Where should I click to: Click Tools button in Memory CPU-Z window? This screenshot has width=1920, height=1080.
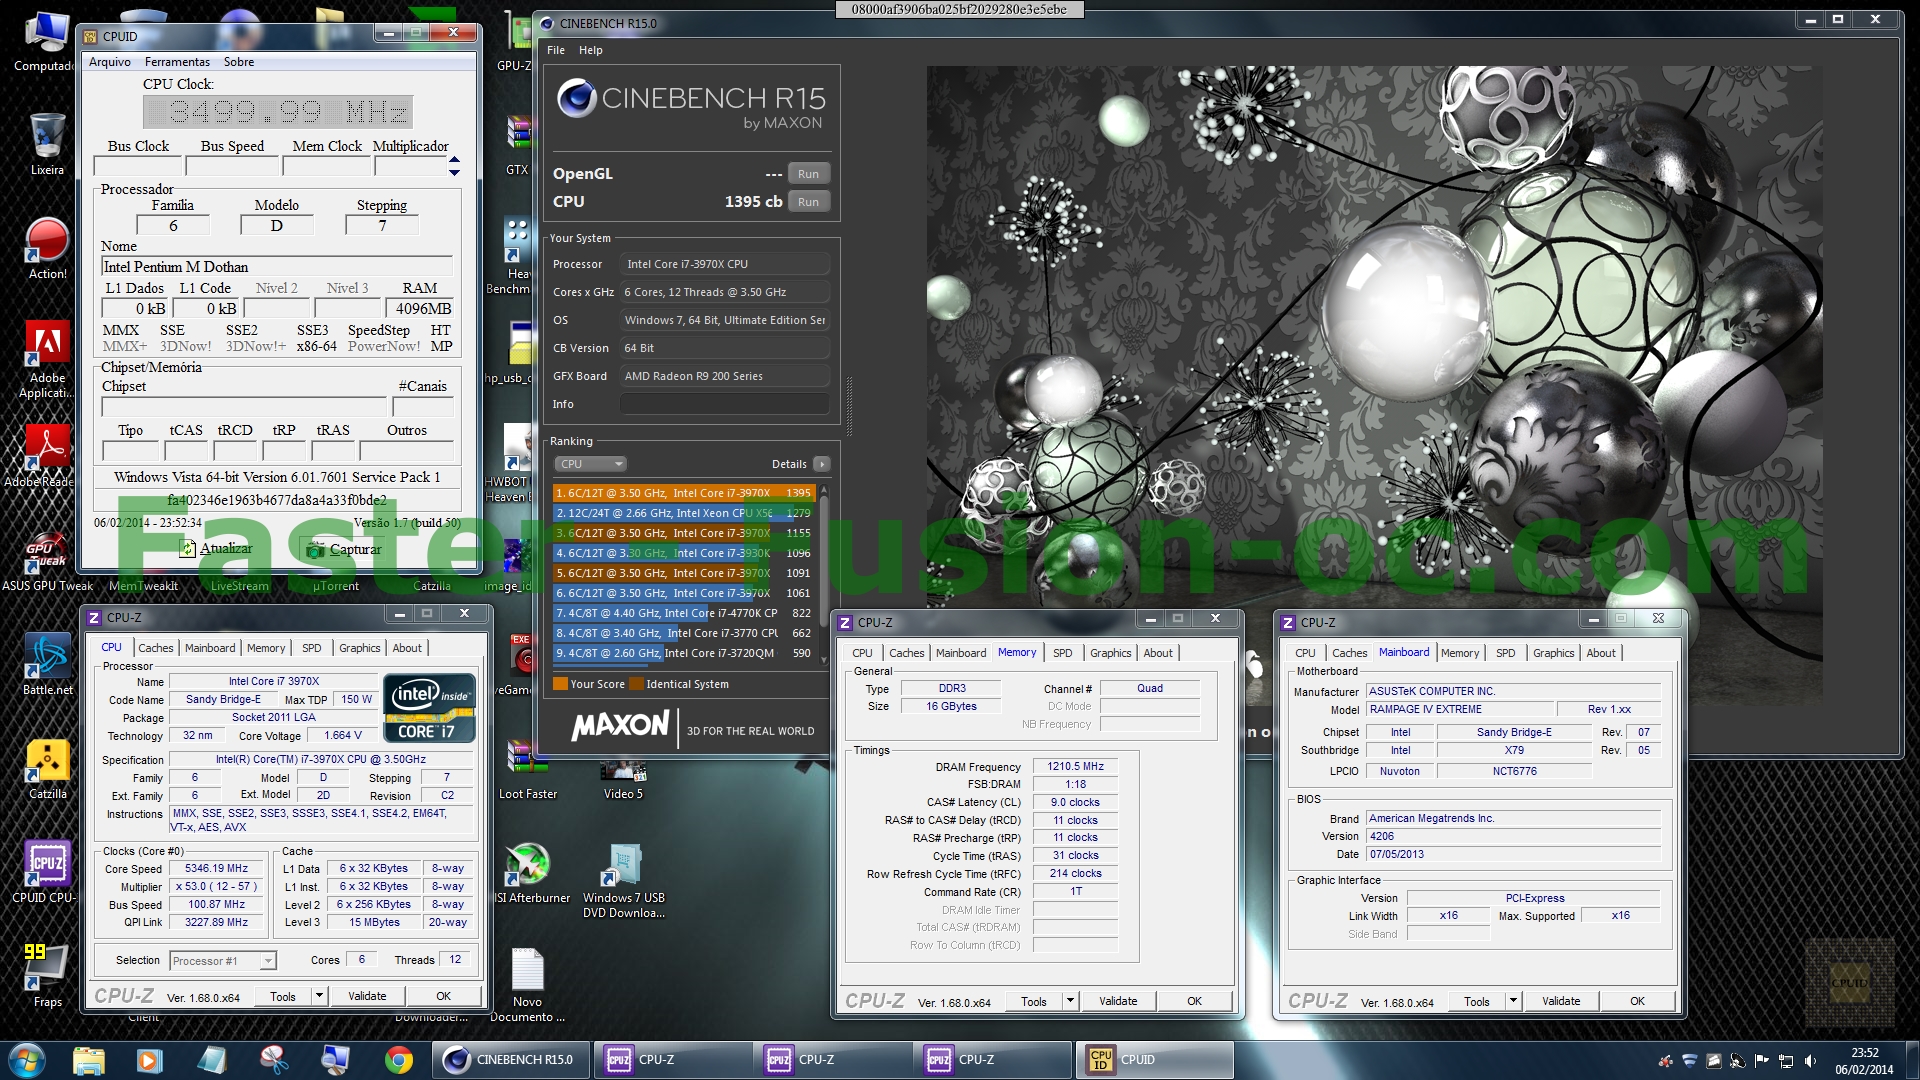click(x=1034, y=1001)
